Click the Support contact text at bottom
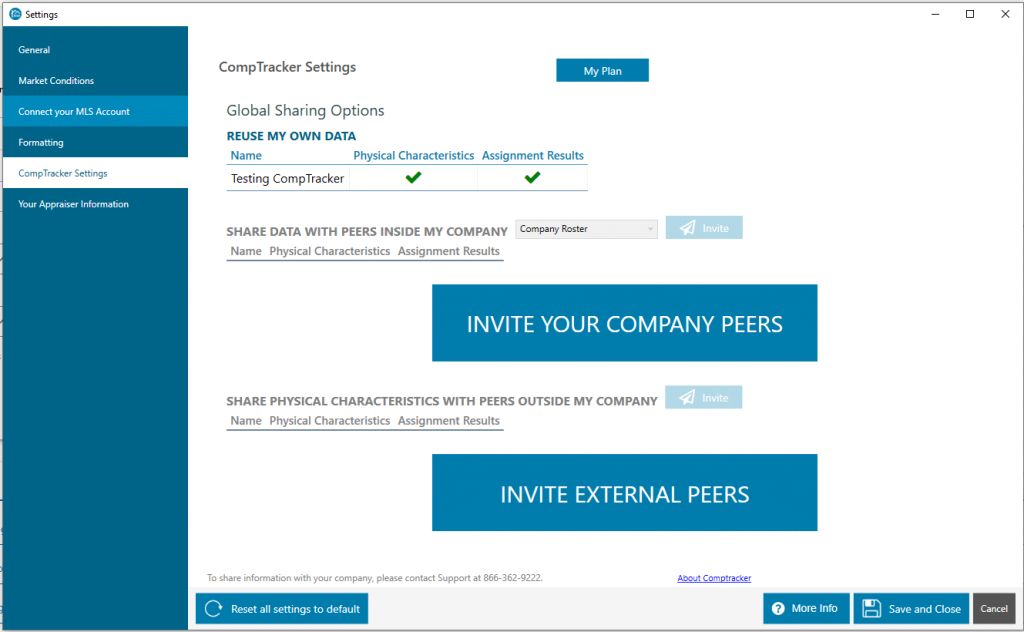The image size is (1024, 632). pyautogui.click(x=375, y=578)
